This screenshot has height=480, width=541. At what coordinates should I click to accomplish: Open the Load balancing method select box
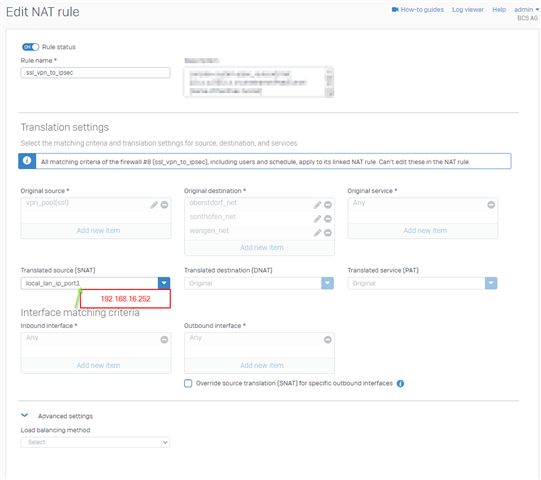pyautogui.click(x=95, y=442)
